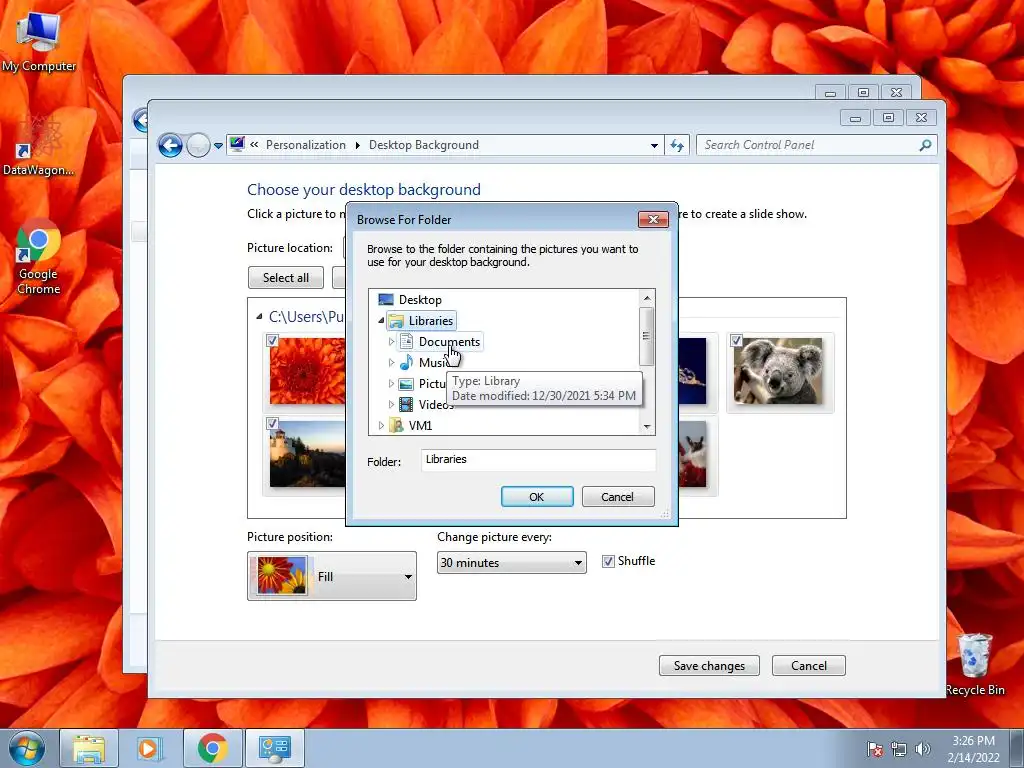Viewport: 1024px width, 768px height.
Task: Click folder tree scrollbar down arrow
Action: (x=647, y=426)
